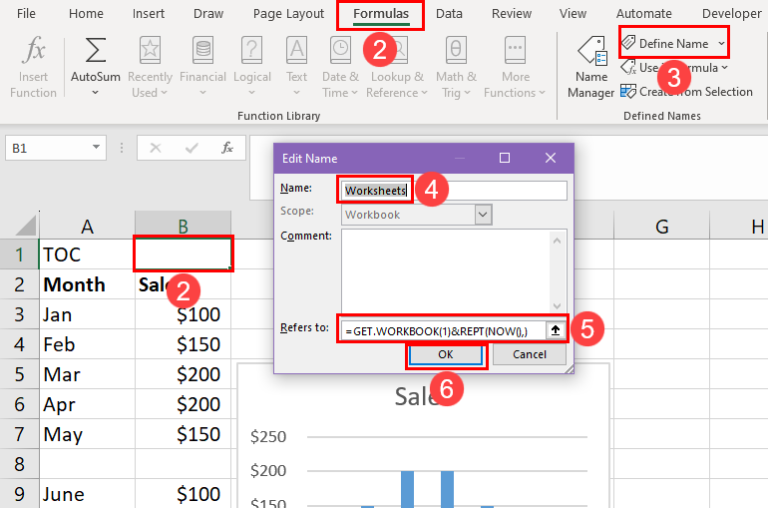Select column G header
This screenshot has height=508, width=768.
pos(662,226)
